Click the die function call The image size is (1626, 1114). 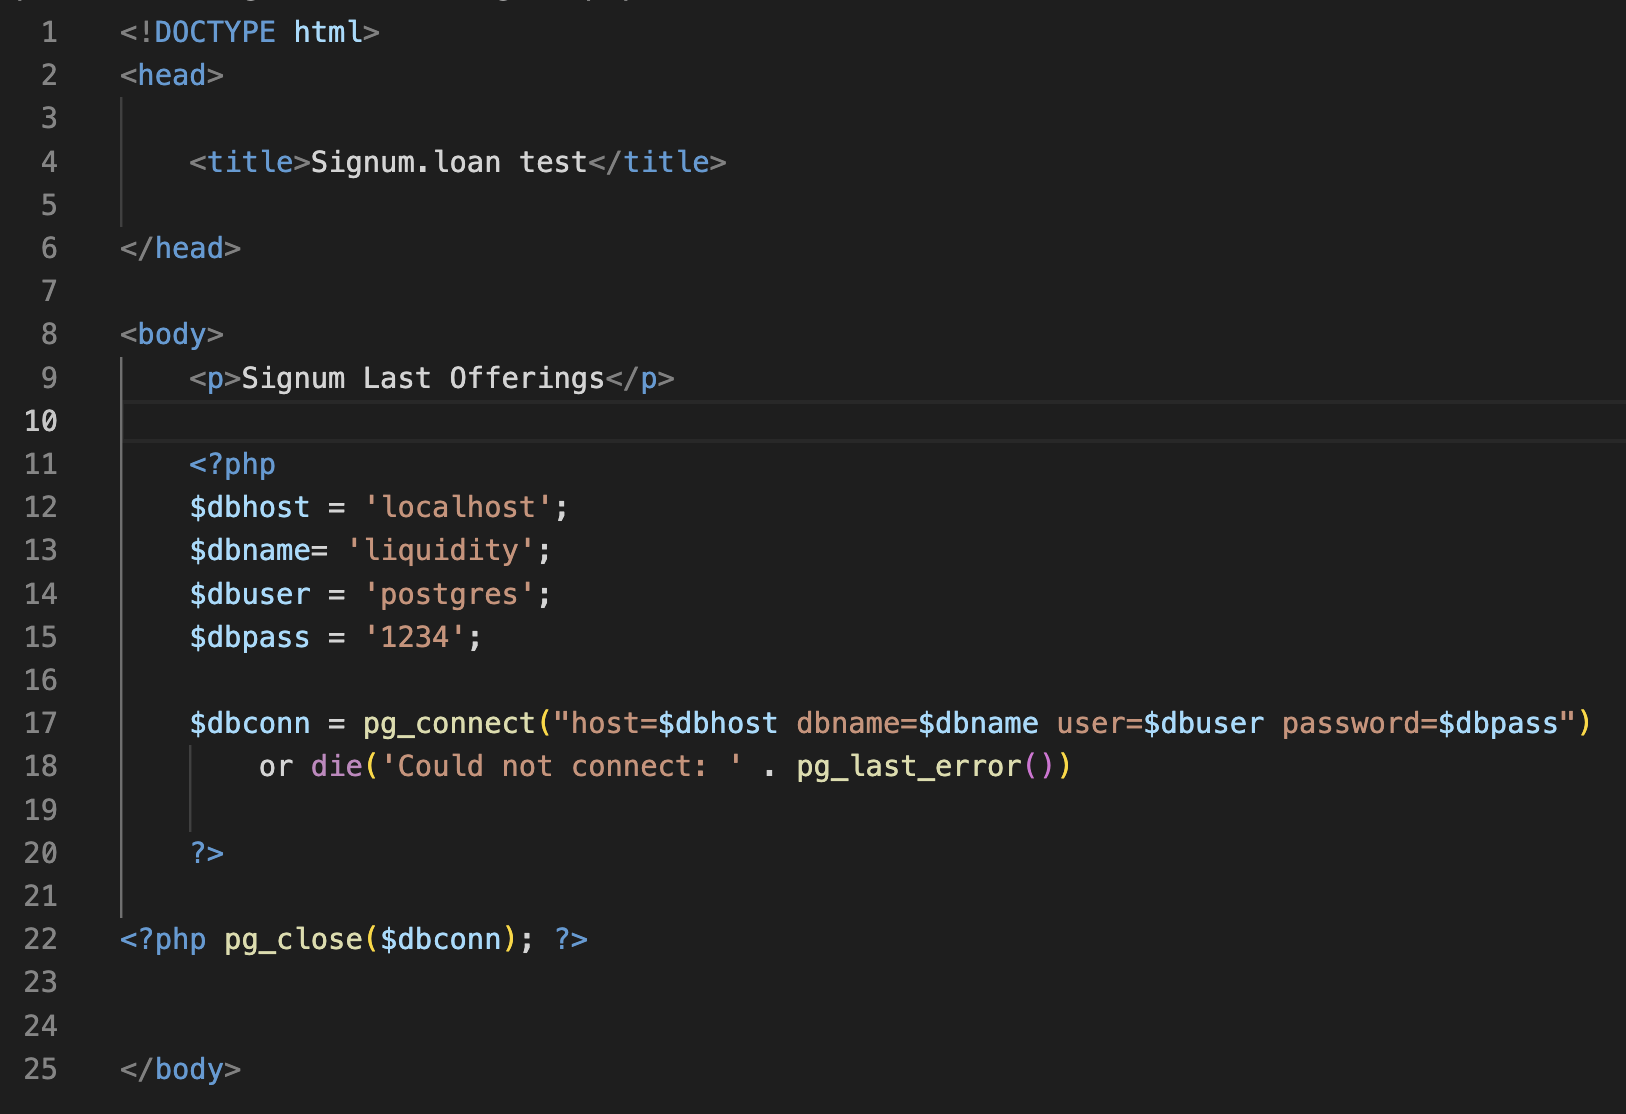pos(336,766)
